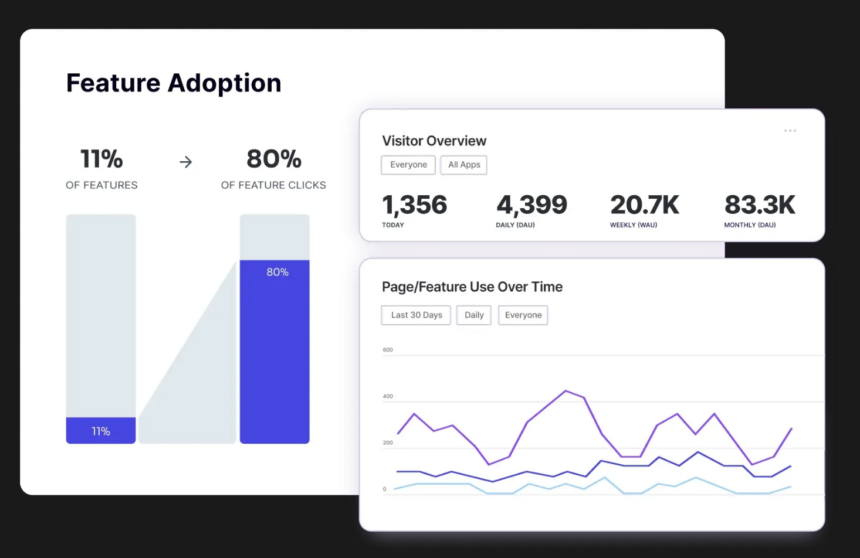Click the blue 80% bar segment
The image size is (860, 558).
[x=275, y=350]
